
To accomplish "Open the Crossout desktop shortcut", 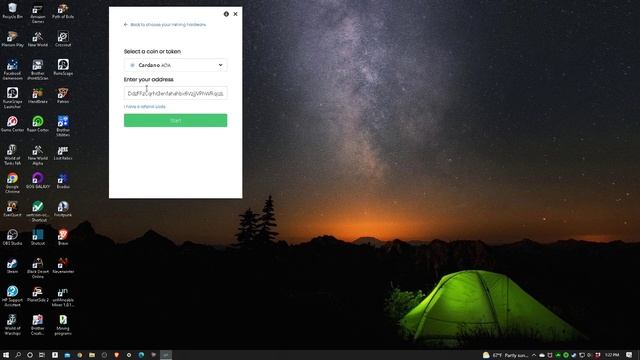I will (x=63, y=39).
